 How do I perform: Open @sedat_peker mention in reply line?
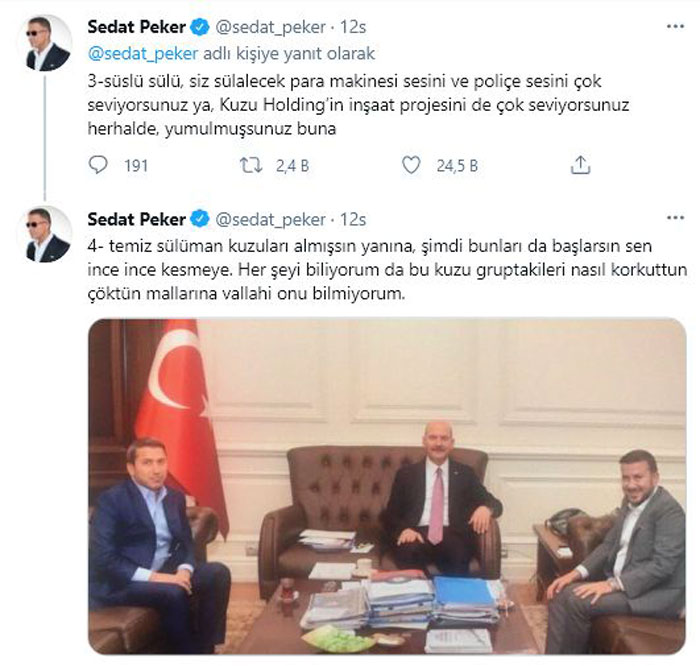143,54
